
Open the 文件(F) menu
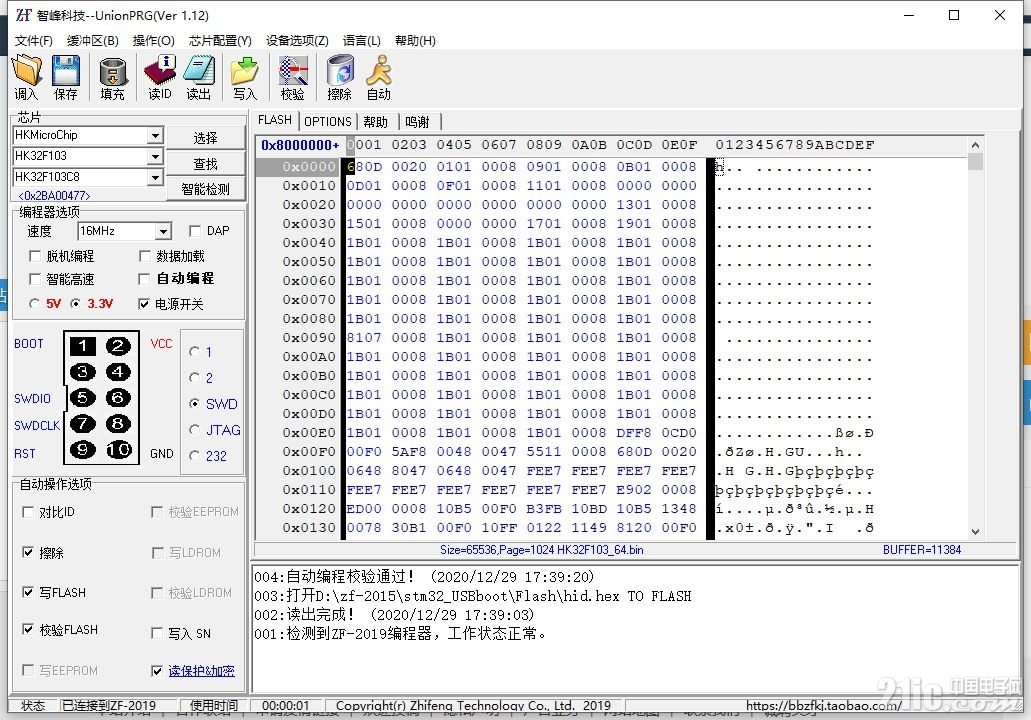point(34,41)
